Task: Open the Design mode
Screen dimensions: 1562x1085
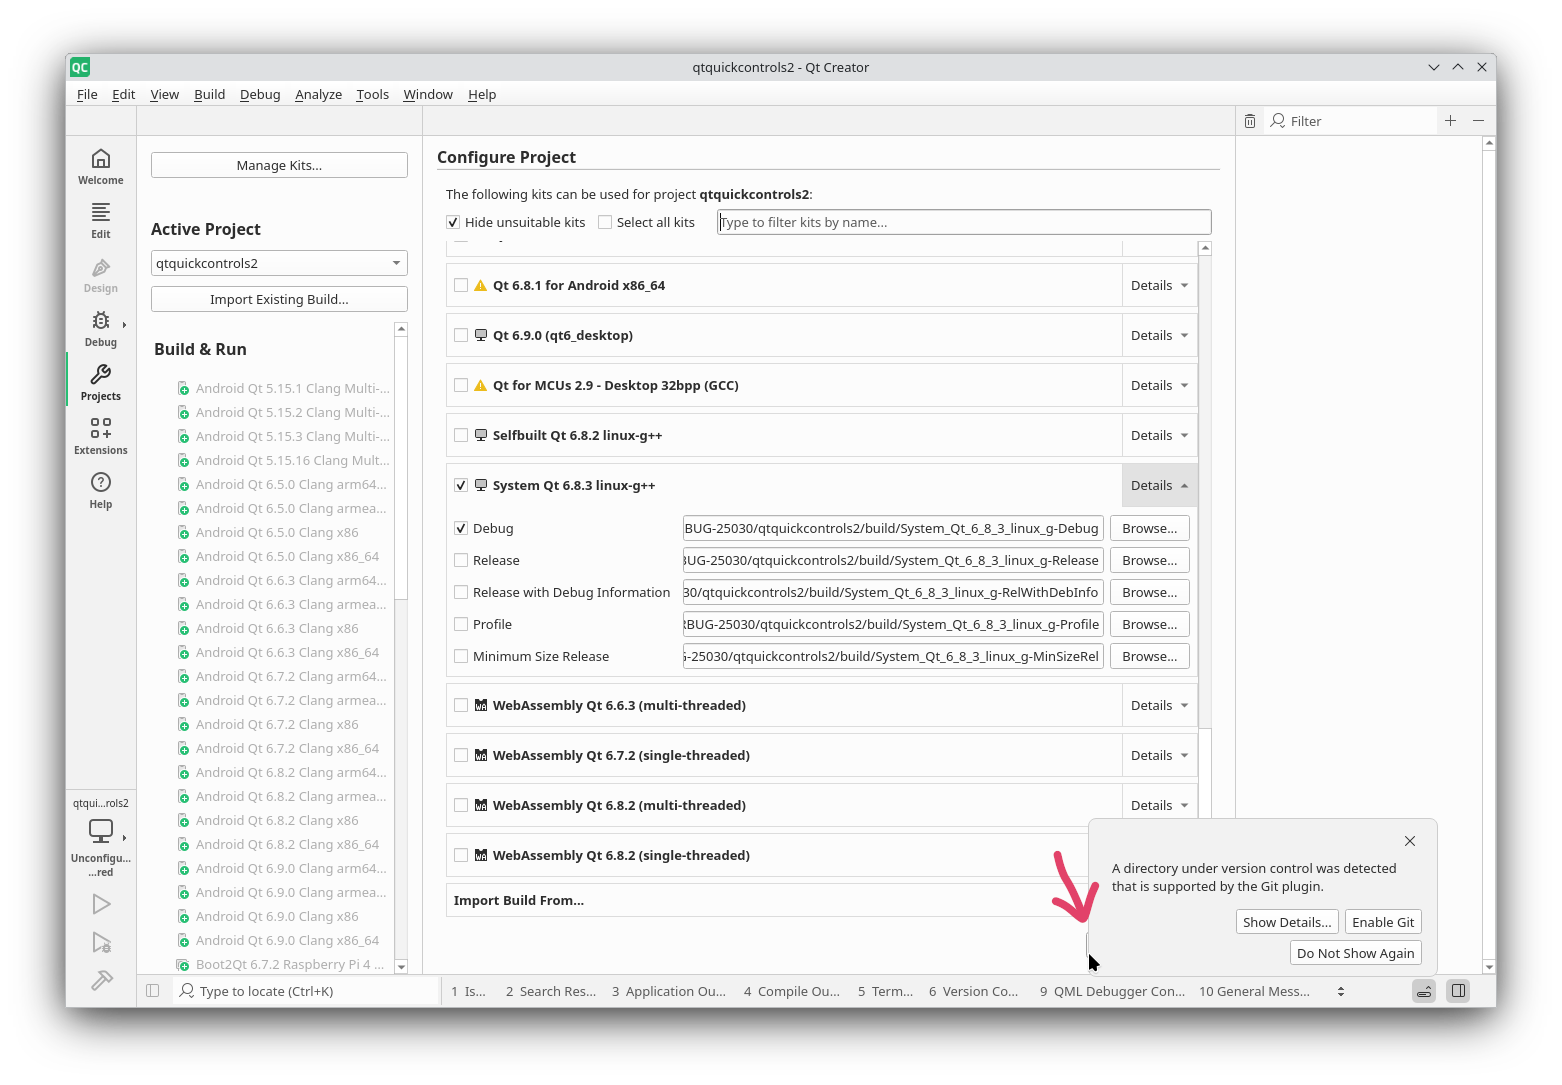Action: 101,274
